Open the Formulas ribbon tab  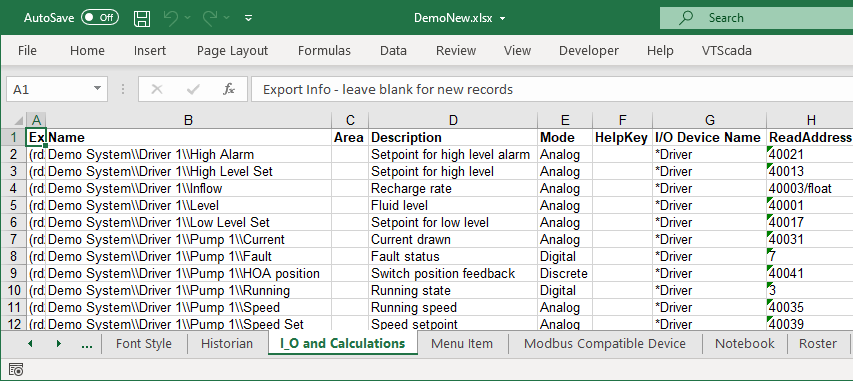324,51
